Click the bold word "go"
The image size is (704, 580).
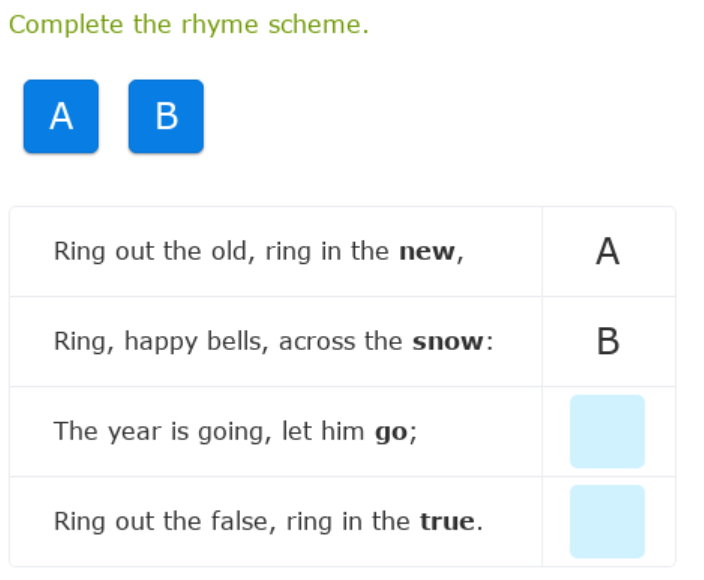pyautogui.click(x=392, y=432)
